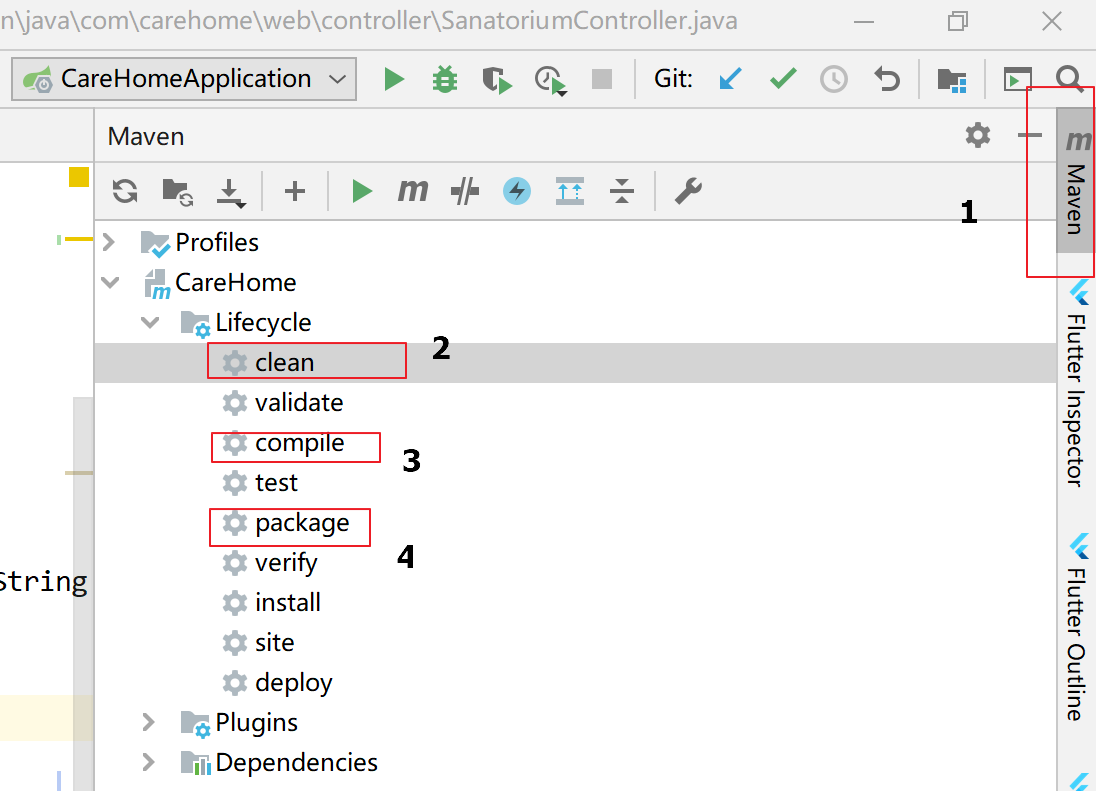Update project with the blue Git arrow
The height and width of the screenshot is (791, 1096).
click(x=730, y=78)
